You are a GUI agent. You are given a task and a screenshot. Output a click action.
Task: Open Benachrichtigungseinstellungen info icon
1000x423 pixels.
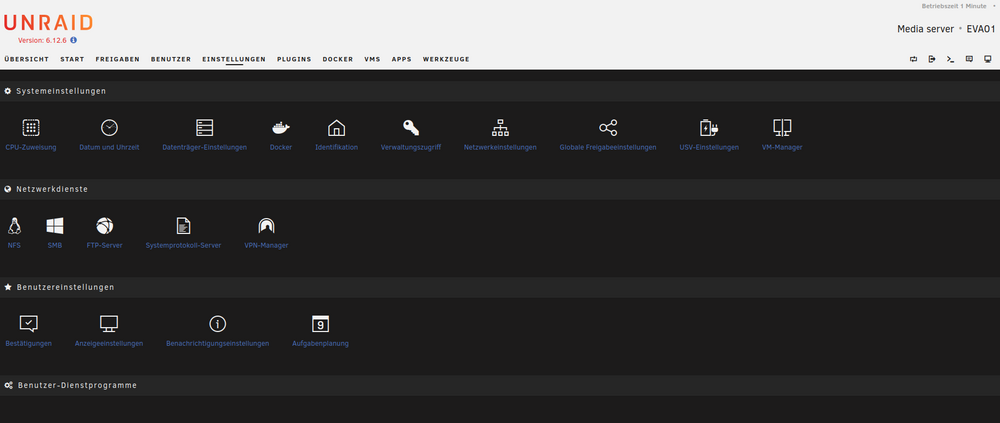pyautogui.click(x=217, y=324)
